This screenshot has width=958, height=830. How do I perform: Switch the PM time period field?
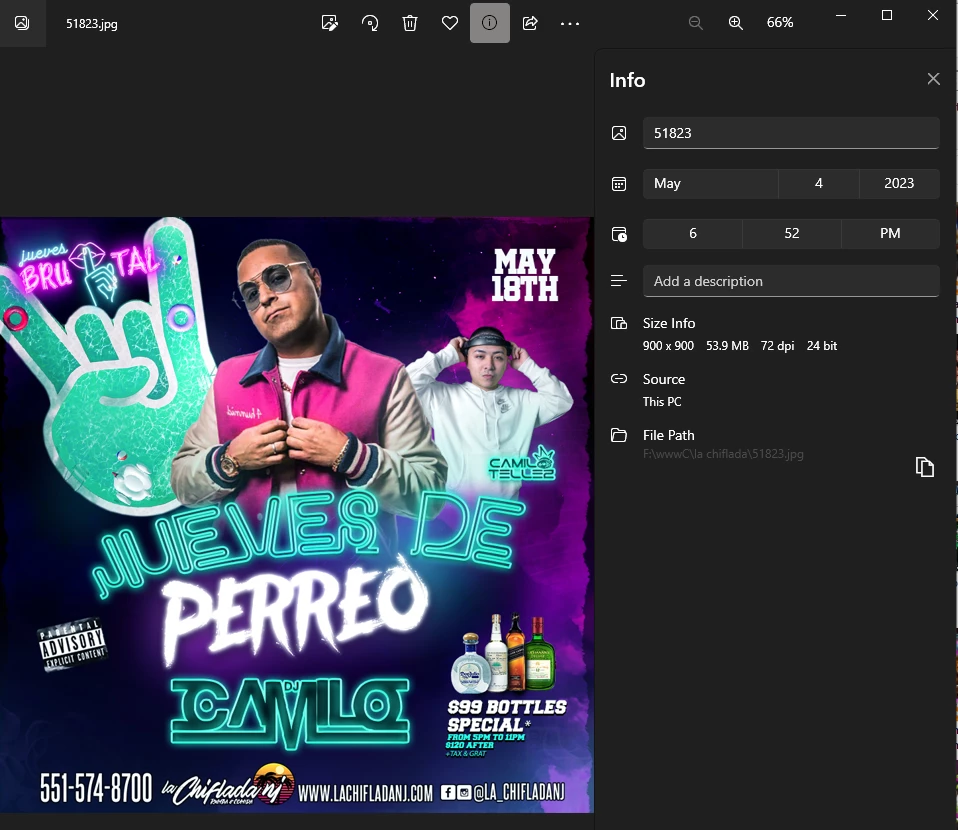pyautogui.click(x=890, y=233)
